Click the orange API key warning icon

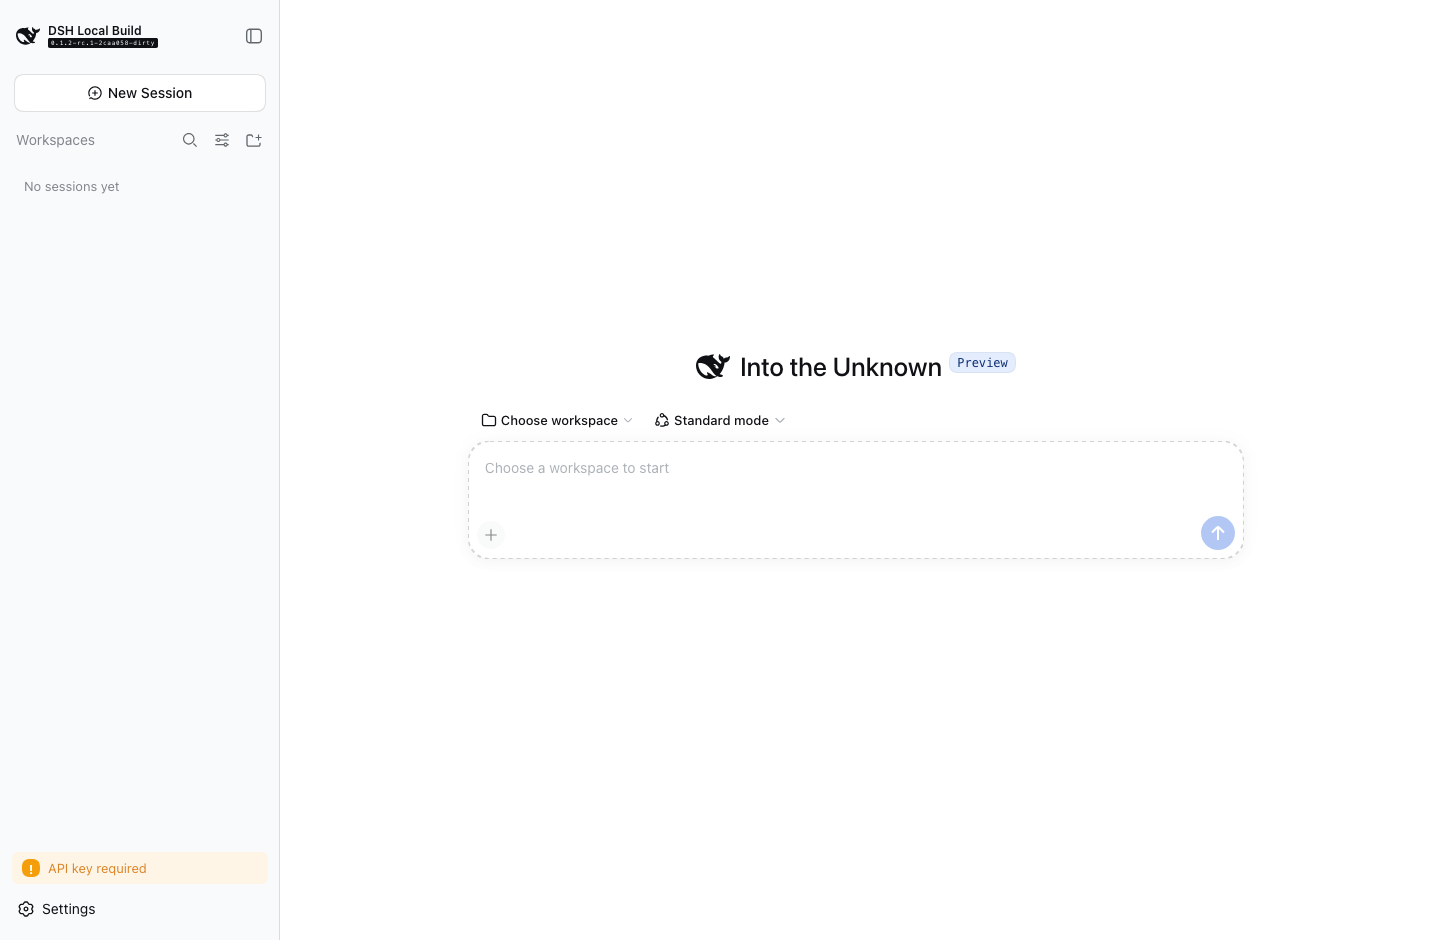coord(31,868)
